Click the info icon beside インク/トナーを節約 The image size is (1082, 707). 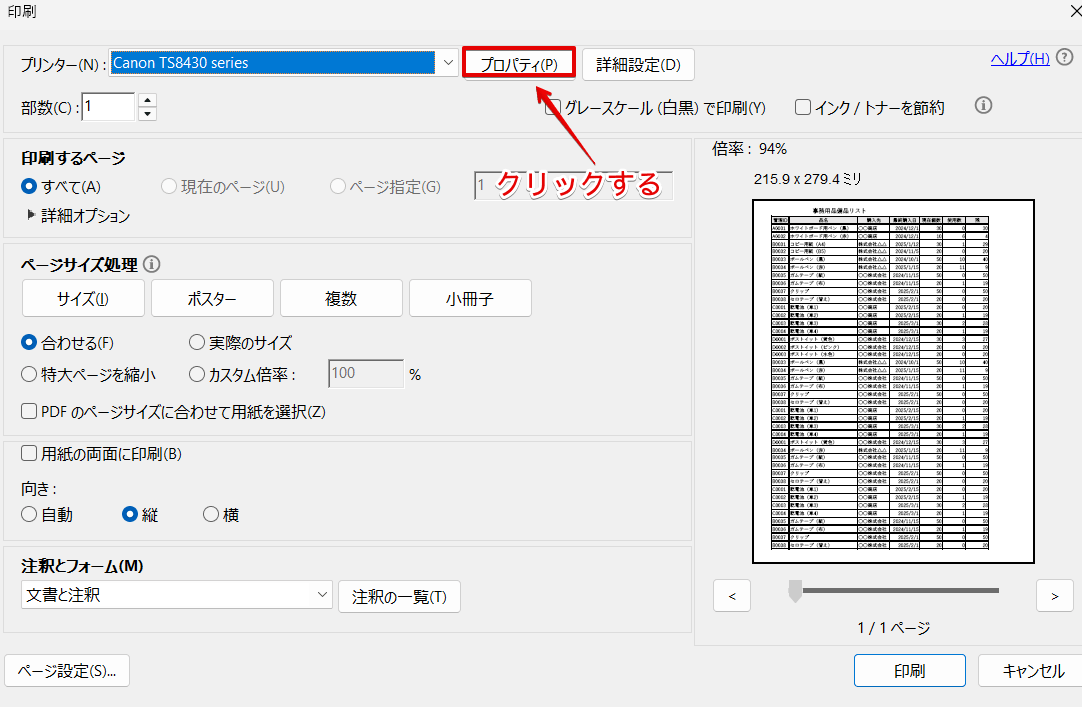983,105
